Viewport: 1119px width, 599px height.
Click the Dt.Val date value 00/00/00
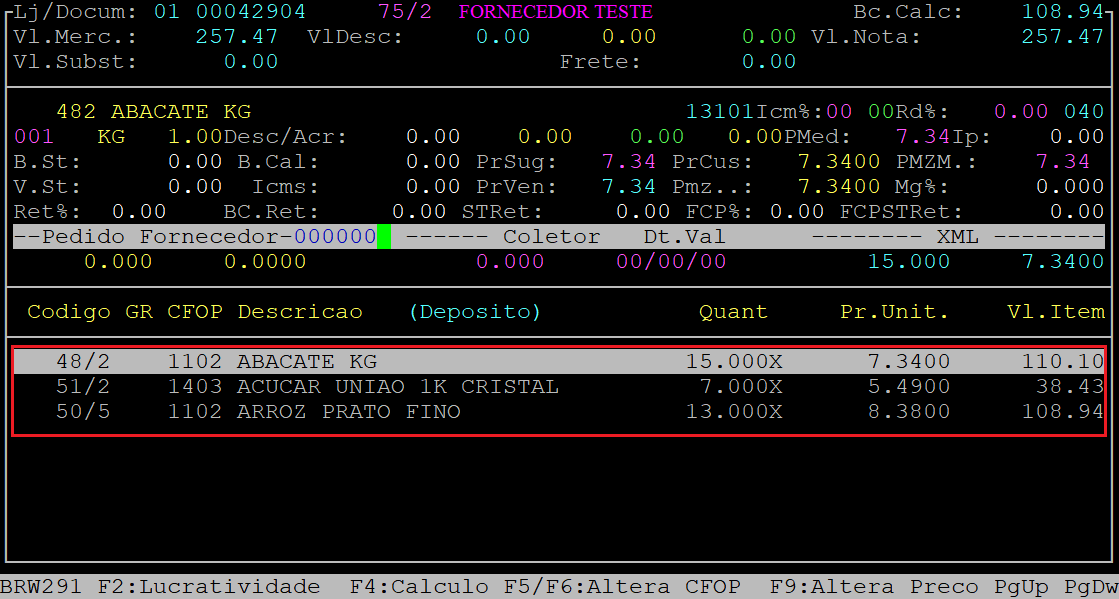[x=670, y=262]
